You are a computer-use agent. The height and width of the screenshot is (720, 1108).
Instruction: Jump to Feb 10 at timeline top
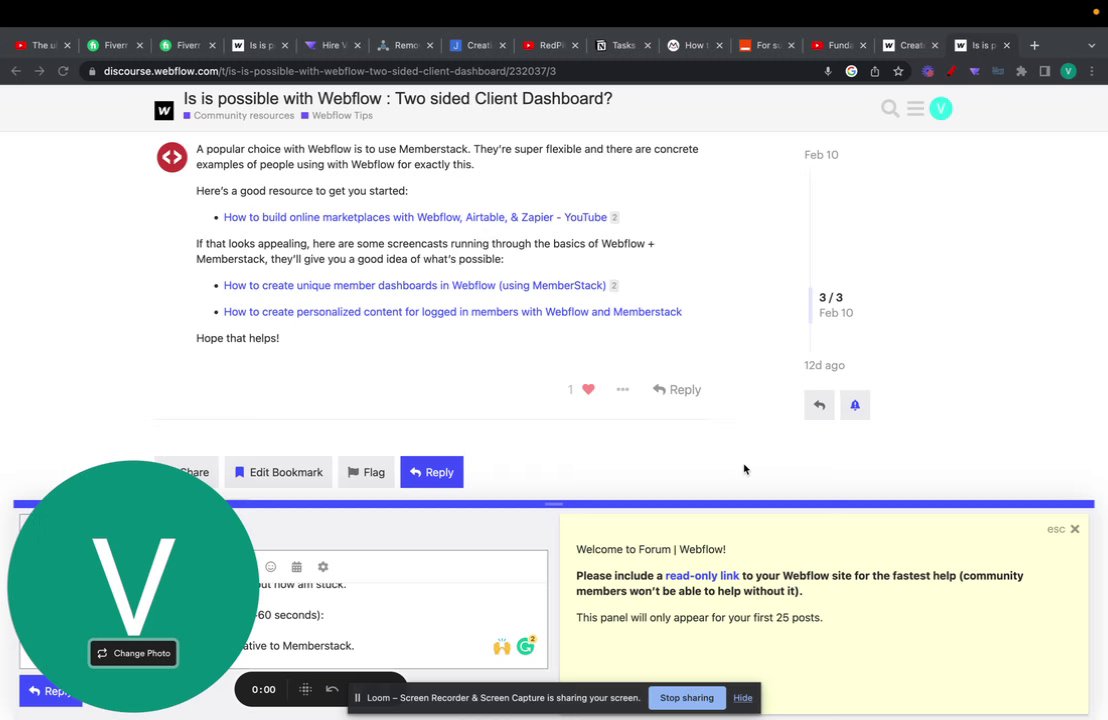point(821,155)
